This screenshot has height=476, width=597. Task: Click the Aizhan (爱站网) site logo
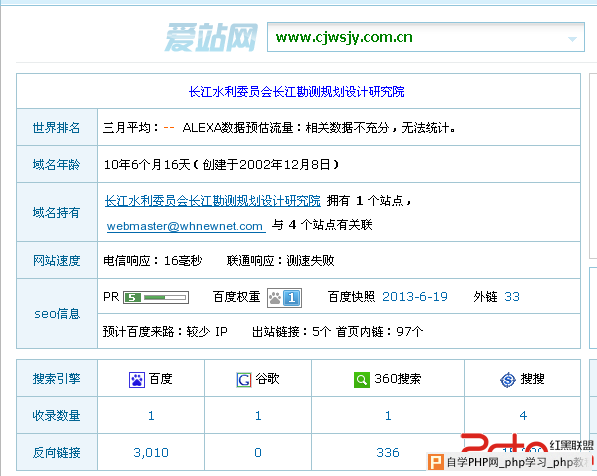pyautogui.click(x=211, y=37)
